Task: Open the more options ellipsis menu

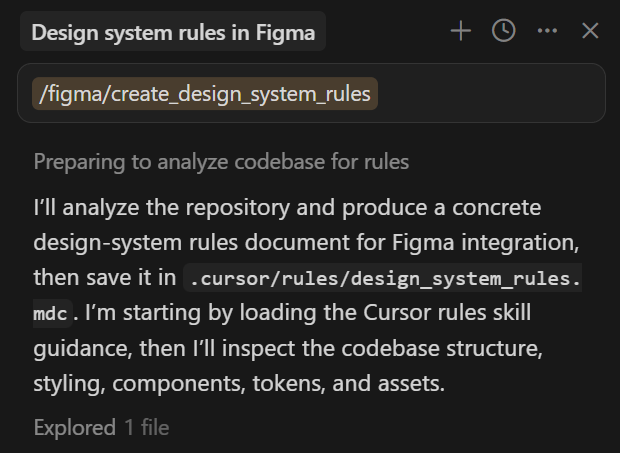Action: [x=548, y=31]
